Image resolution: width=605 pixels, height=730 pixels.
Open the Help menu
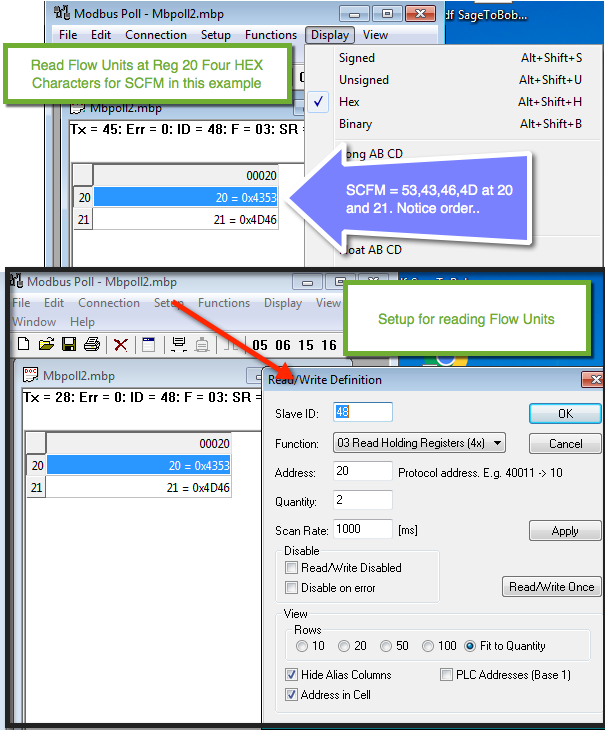(x=82, y=322)
